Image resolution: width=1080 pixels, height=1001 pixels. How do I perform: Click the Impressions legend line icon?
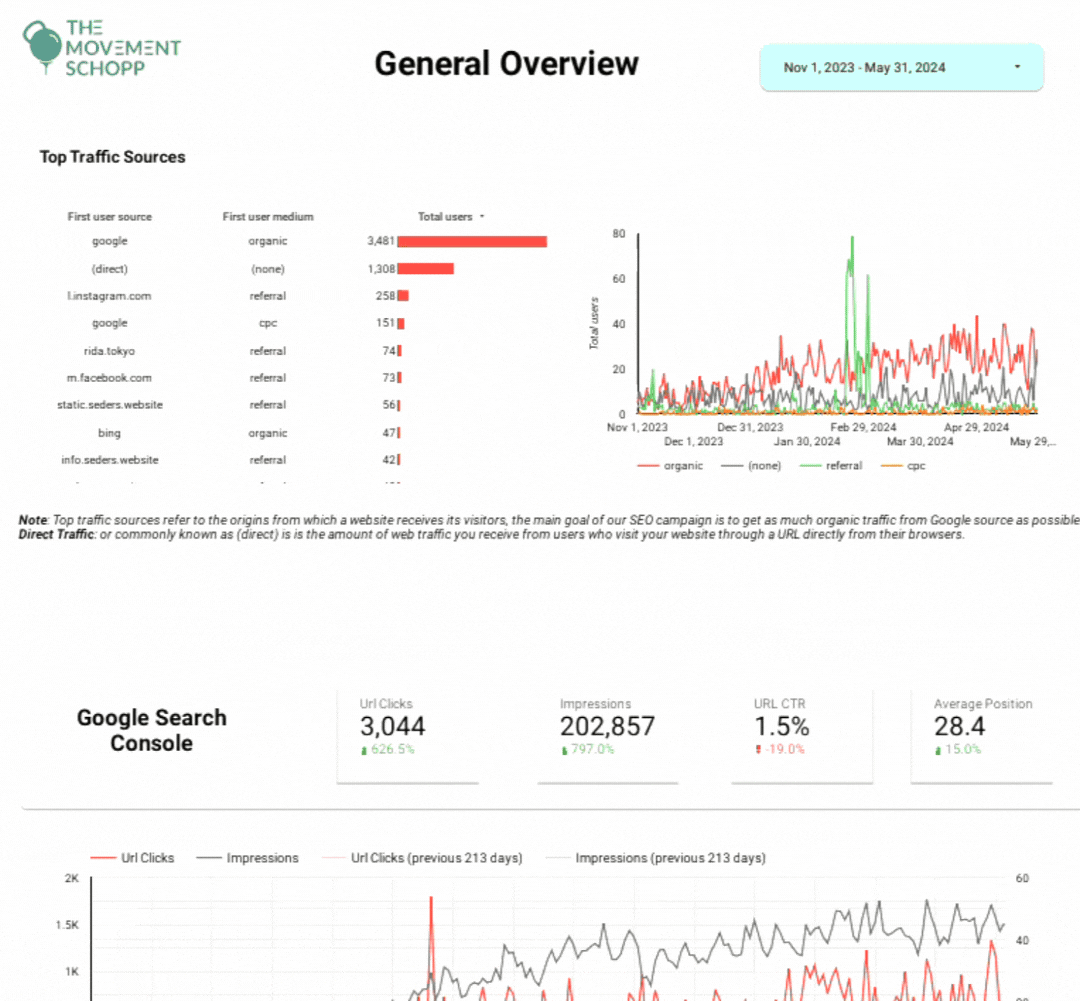coord(208,858)
